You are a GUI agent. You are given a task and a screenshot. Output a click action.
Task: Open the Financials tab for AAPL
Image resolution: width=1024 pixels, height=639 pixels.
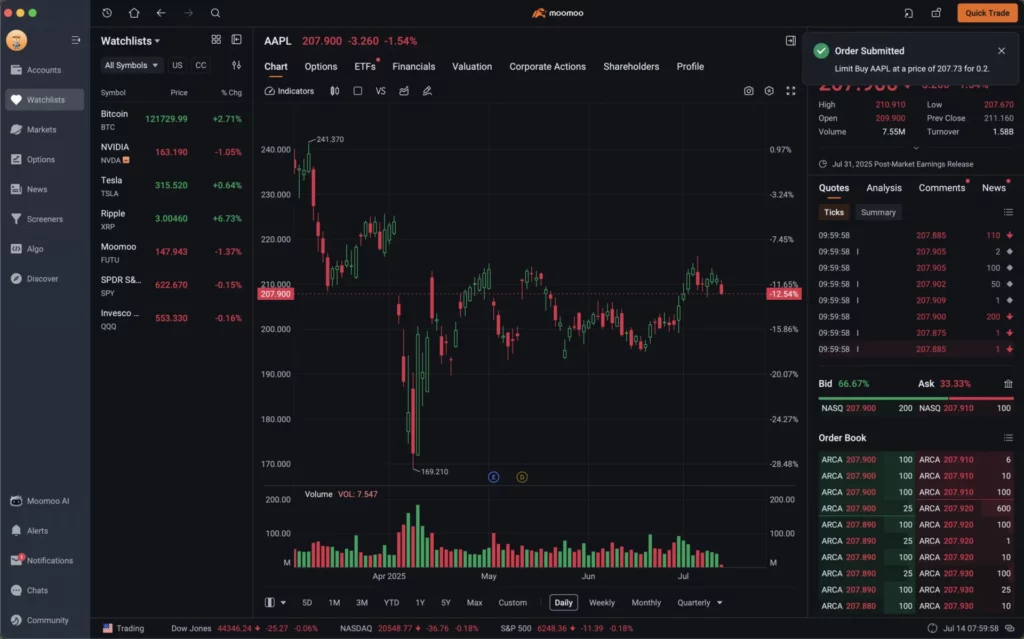point(413,66)
